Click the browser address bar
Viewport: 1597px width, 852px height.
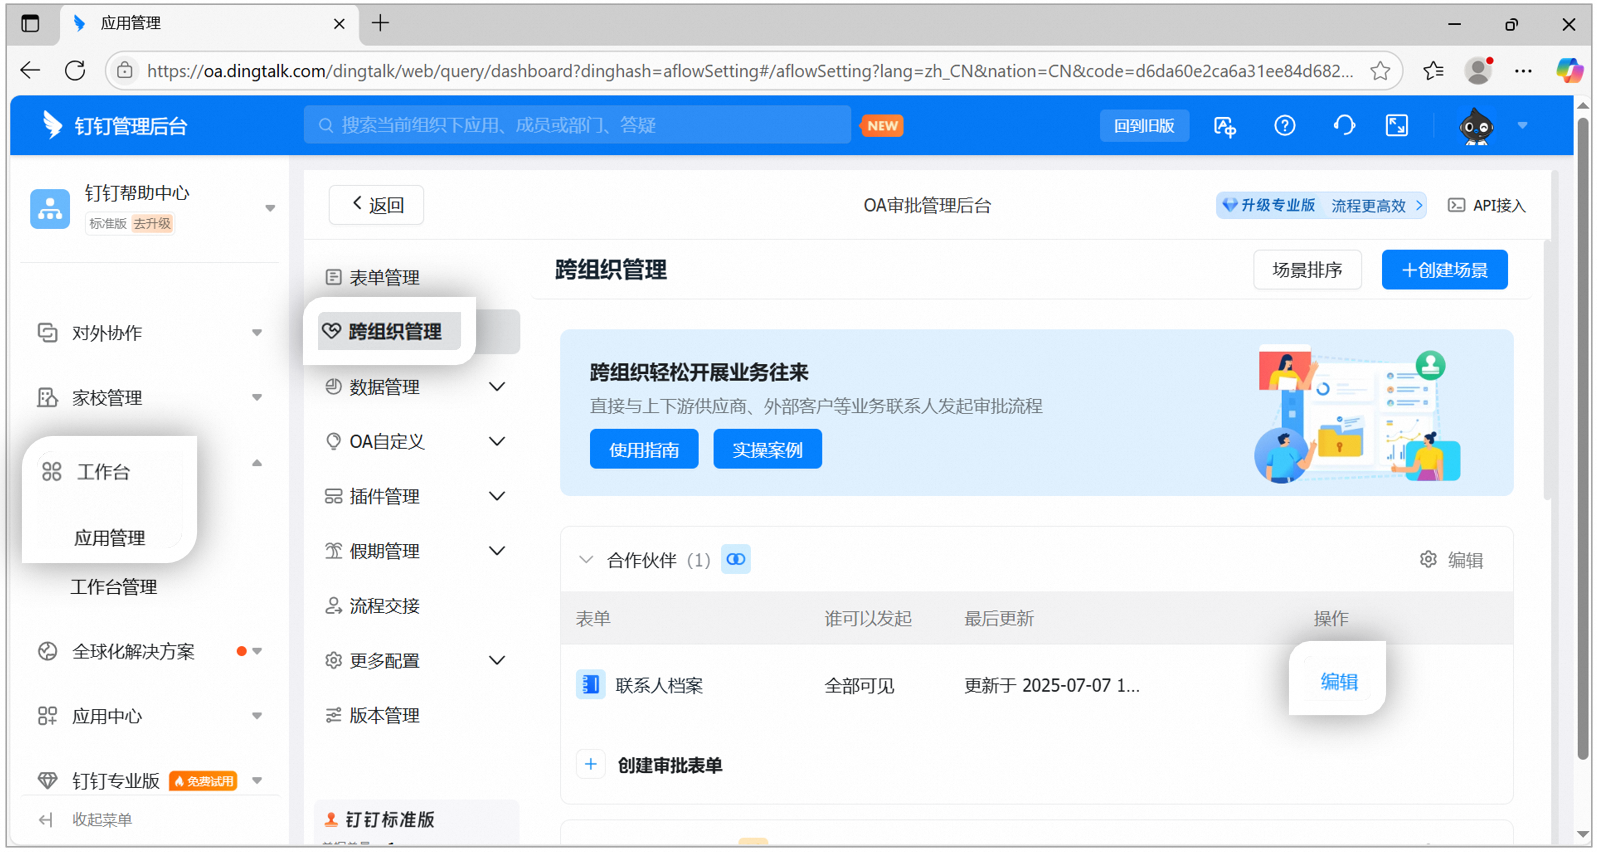[x=750, y=70]
